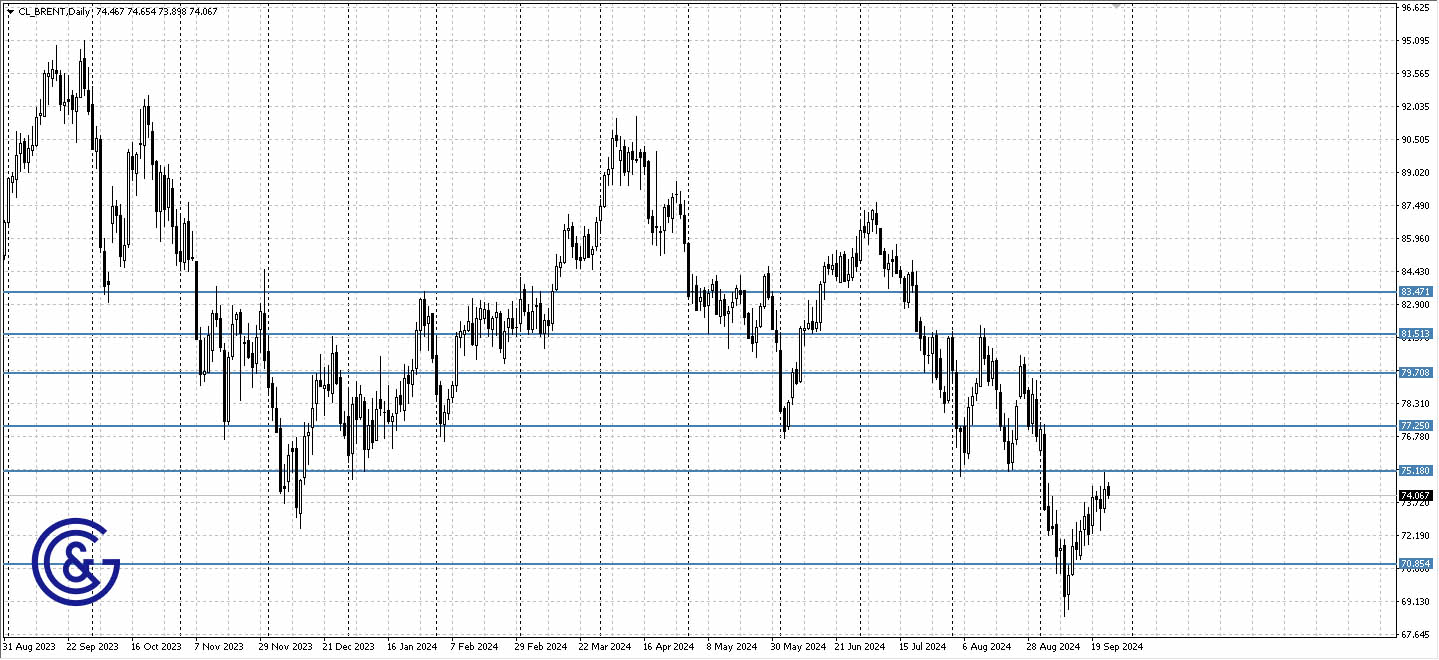Screen dimensions: 1439x660
Task: Click the black current-price tag showing 74.067
Action: pos(1414,494)
